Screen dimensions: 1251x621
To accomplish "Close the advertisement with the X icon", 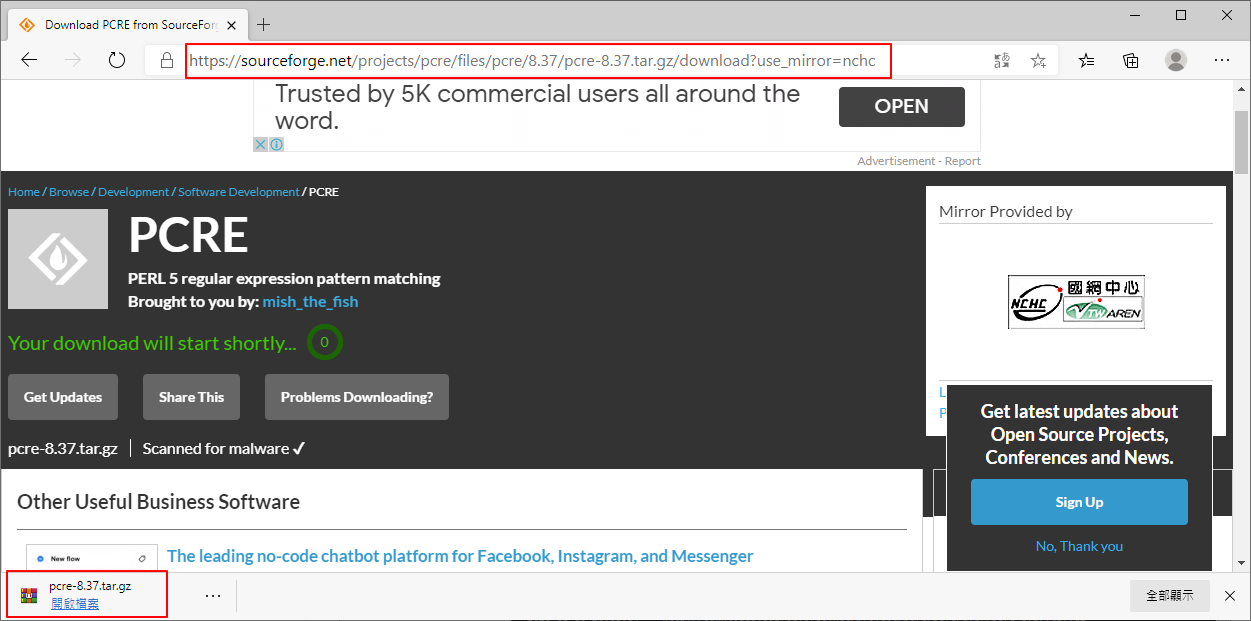I will tap(260, 144).
